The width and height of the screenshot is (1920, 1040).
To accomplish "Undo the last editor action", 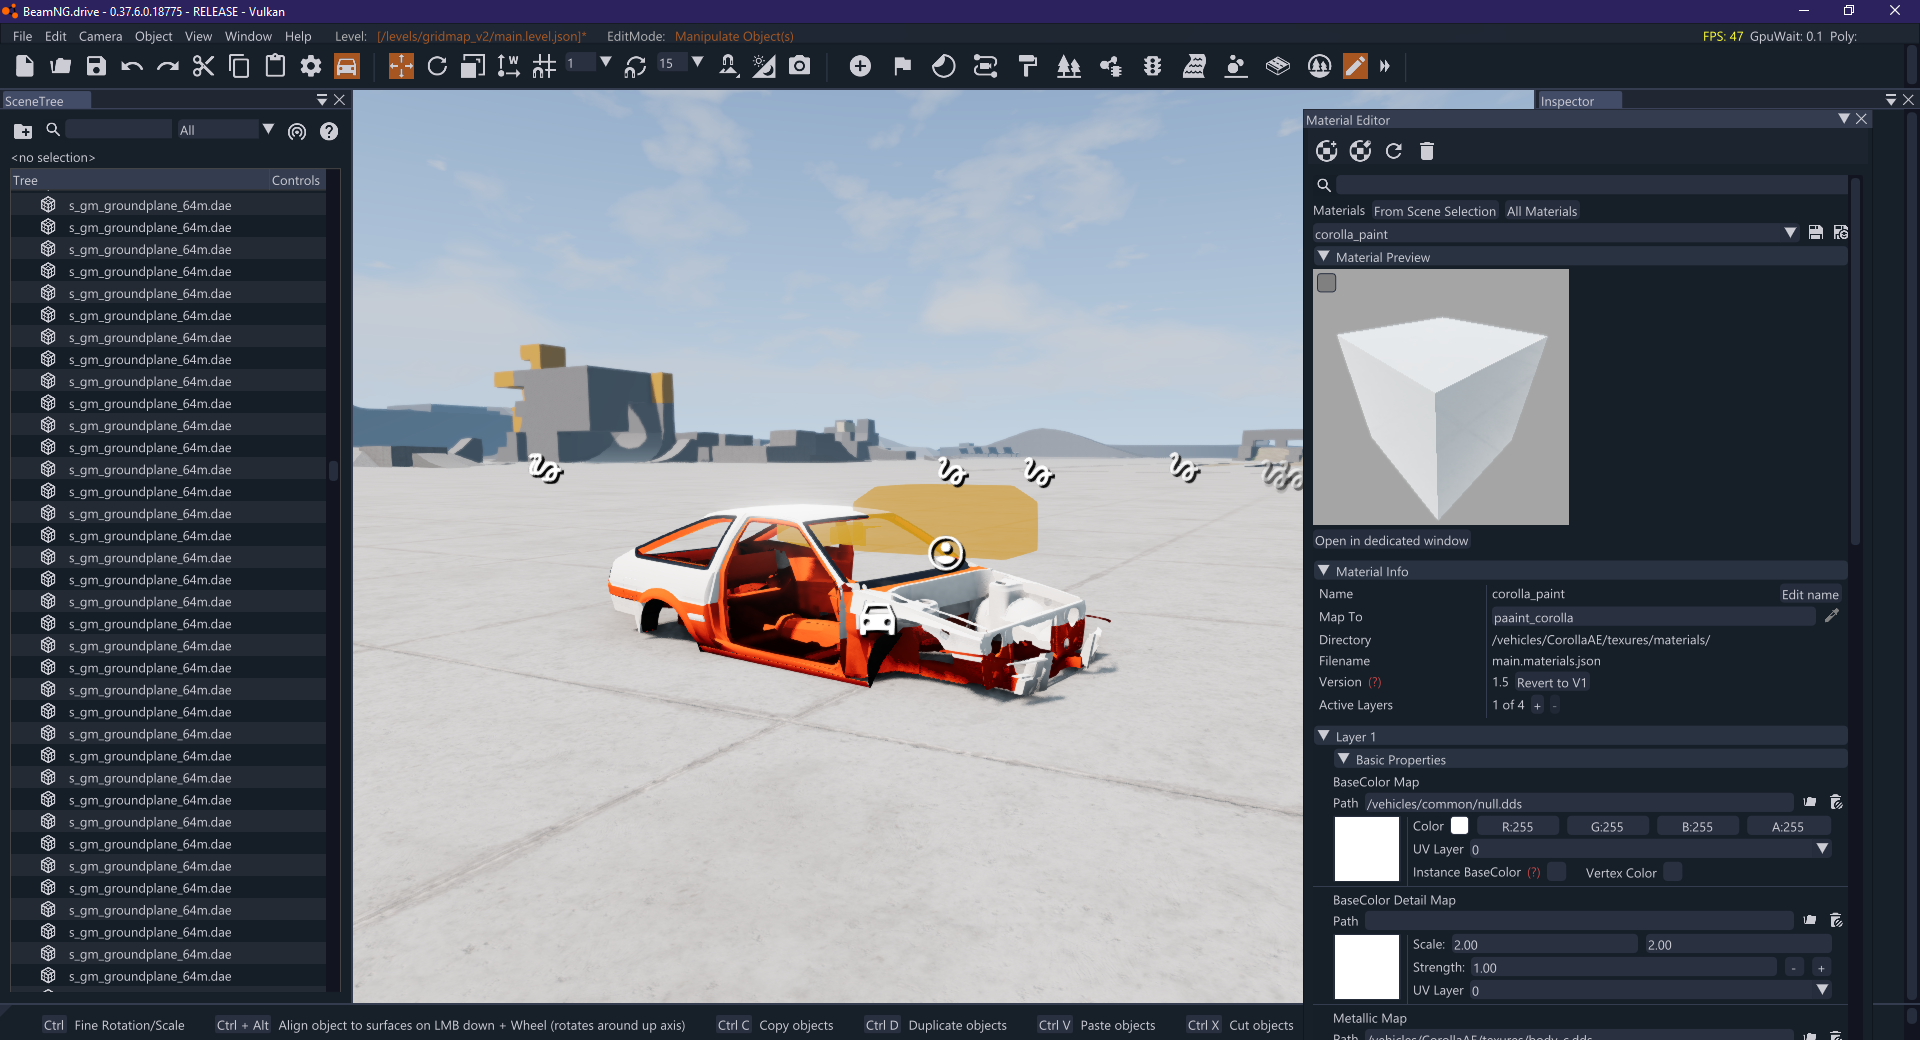I will click(x=132, y=66).
